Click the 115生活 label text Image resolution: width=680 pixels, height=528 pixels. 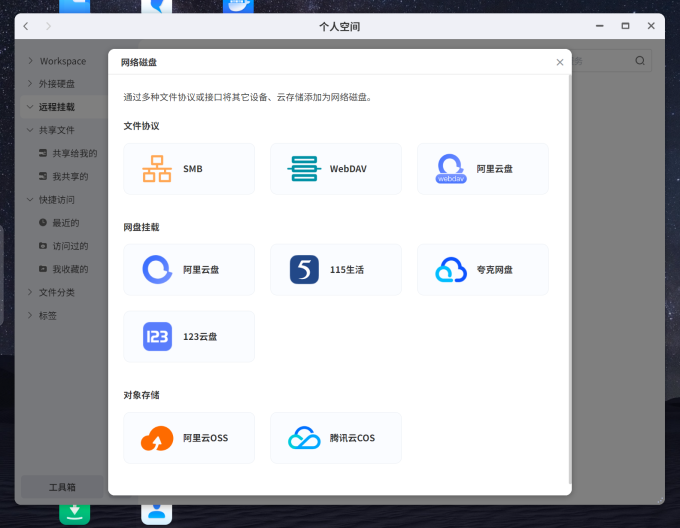(347, 270)
